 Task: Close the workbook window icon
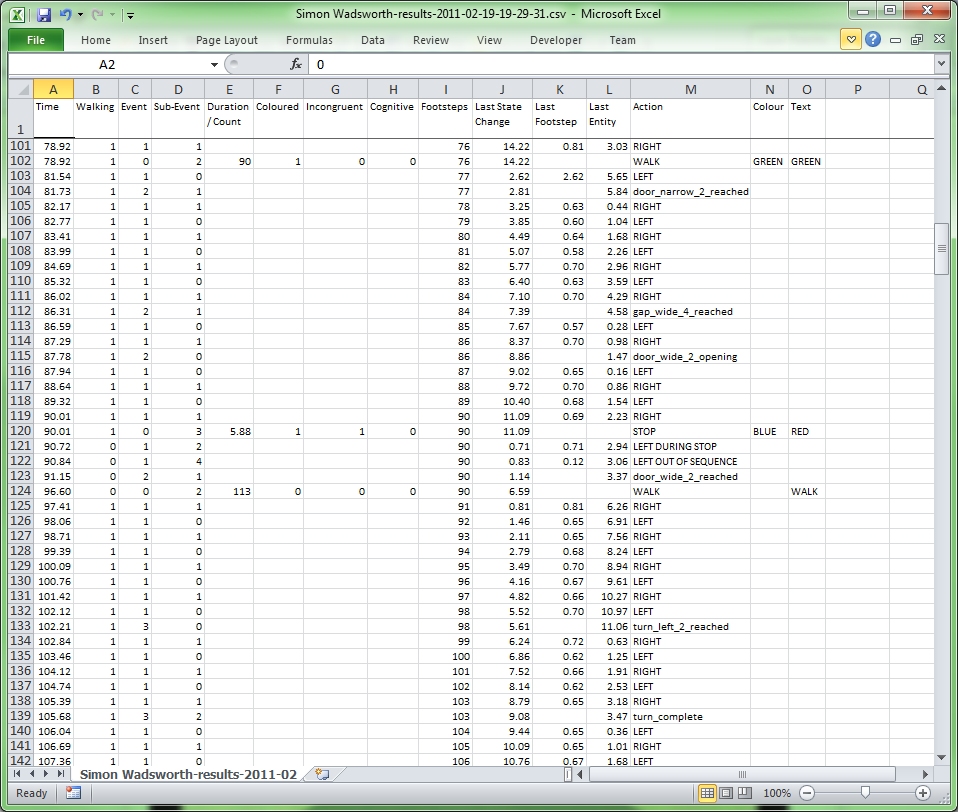(x=940, y=39)
